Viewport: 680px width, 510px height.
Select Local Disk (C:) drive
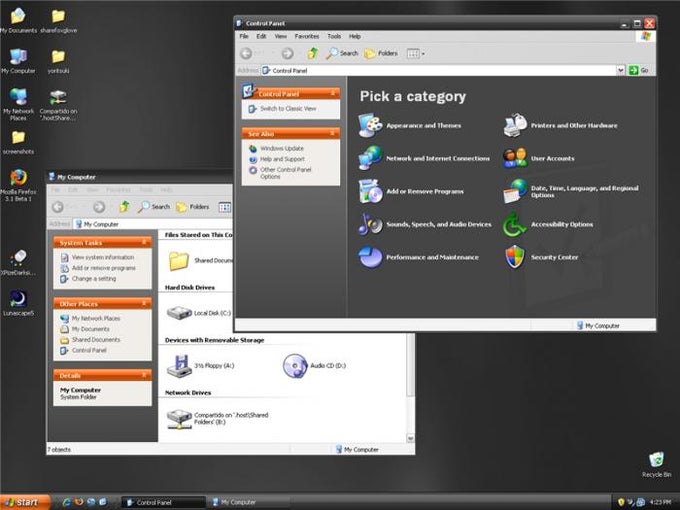pyautogui.click(x=179, y=313)
